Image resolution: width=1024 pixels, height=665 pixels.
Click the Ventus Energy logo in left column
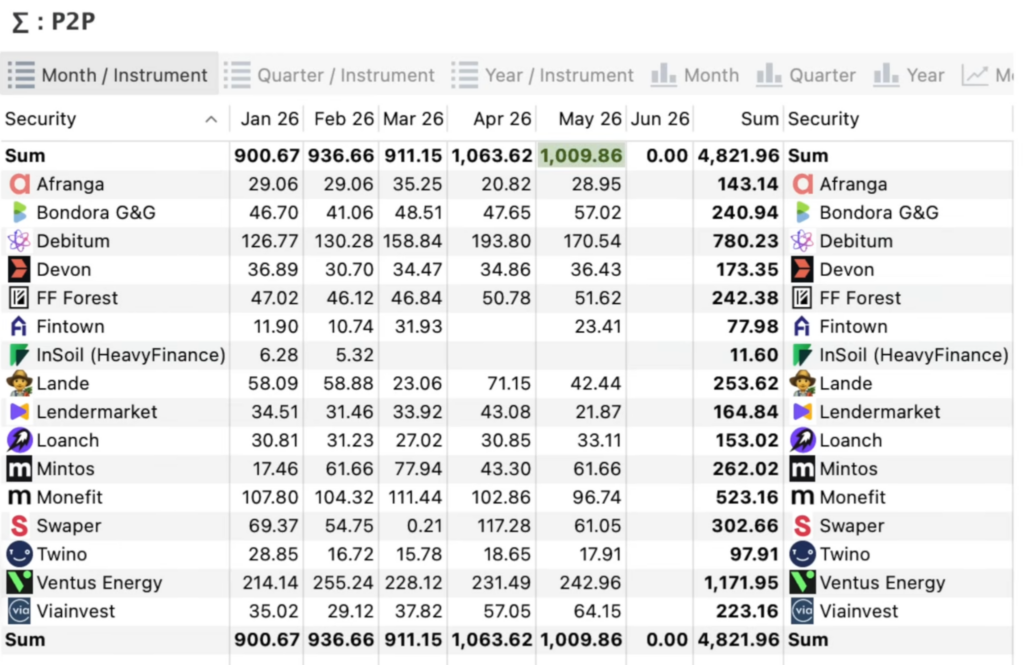pos(19,582)
